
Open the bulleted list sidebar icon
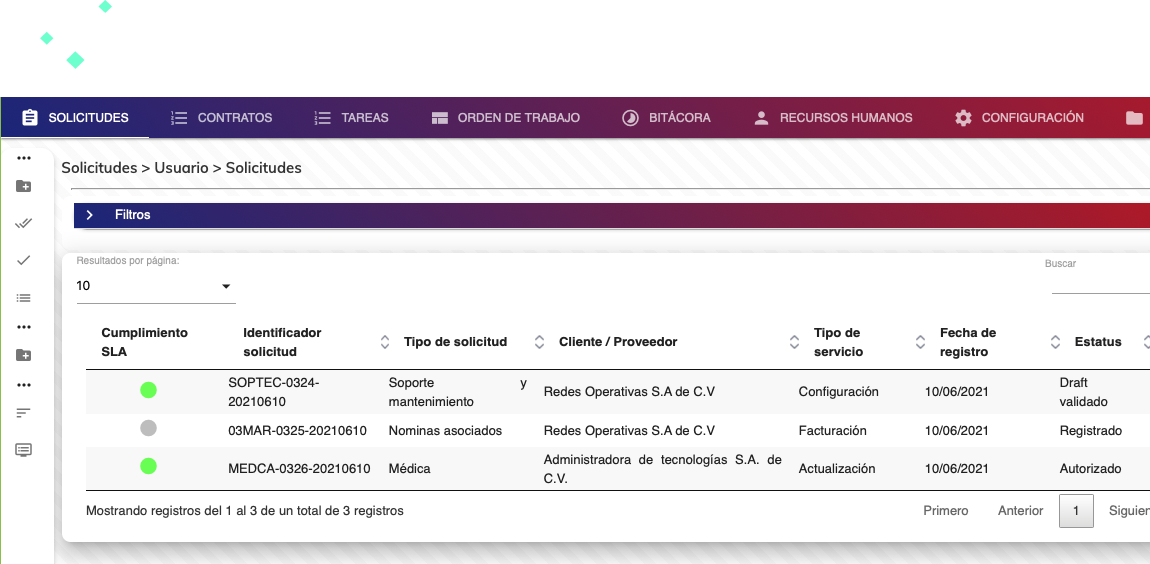pos(24,297)
